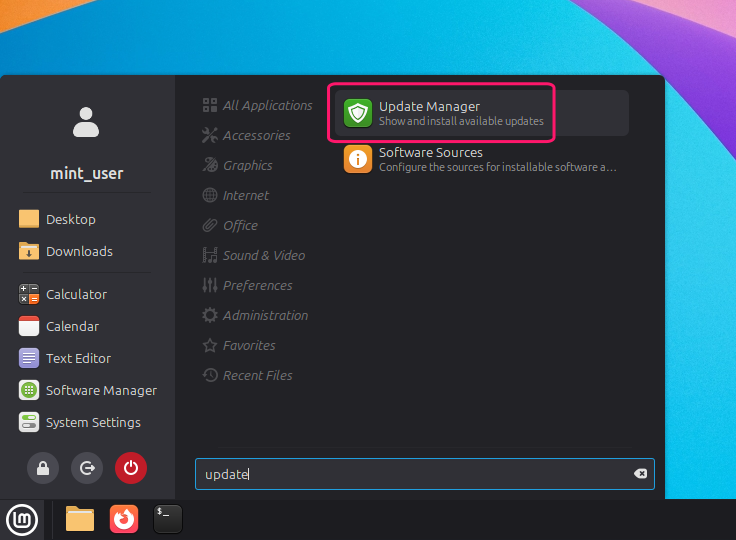
Task: Open the Terminal from the taskbar
Action: pyautogui.click(x=168, y=519)
